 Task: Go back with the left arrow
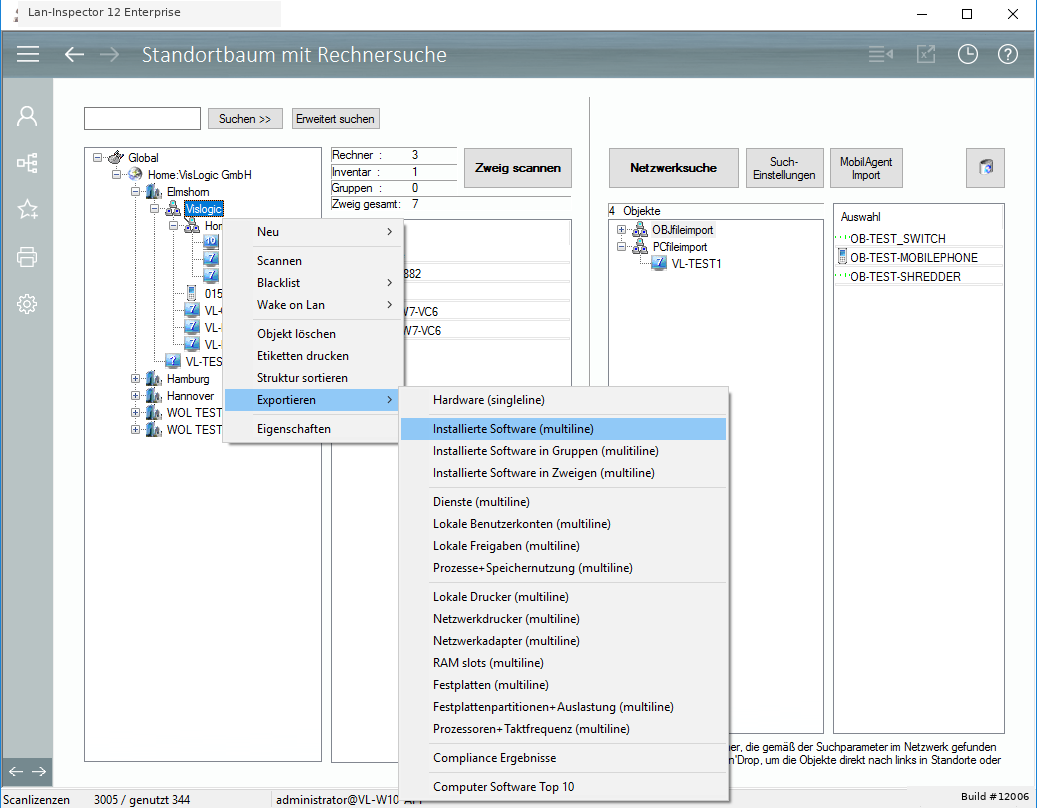(x=74, y=54)
